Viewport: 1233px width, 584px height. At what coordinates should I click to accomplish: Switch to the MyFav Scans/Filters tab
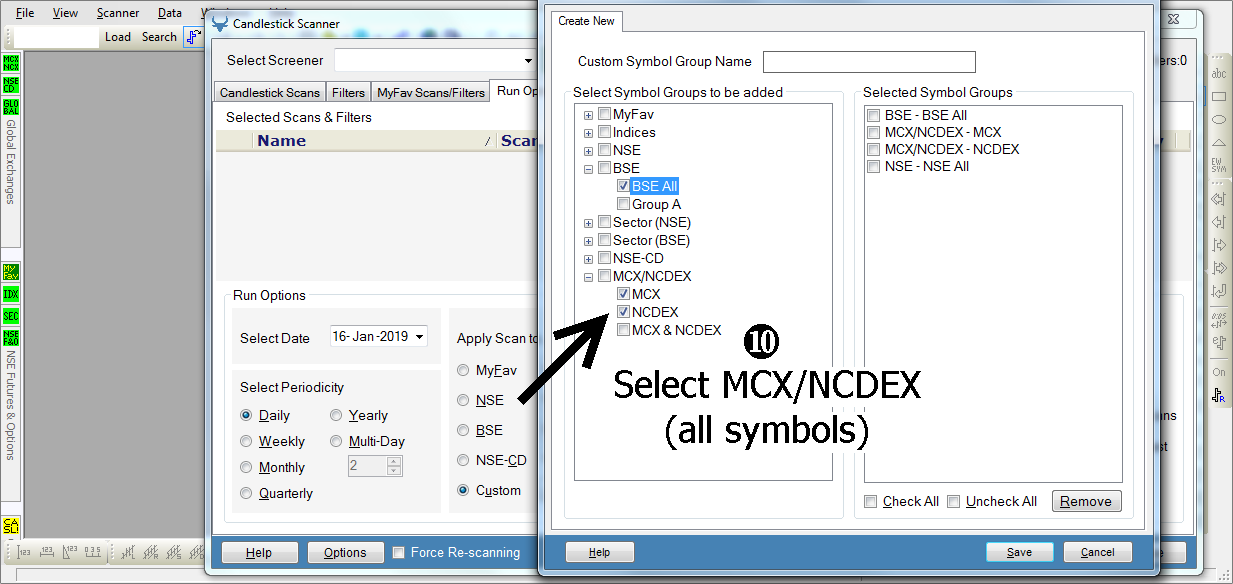click(x=431, y=92)
